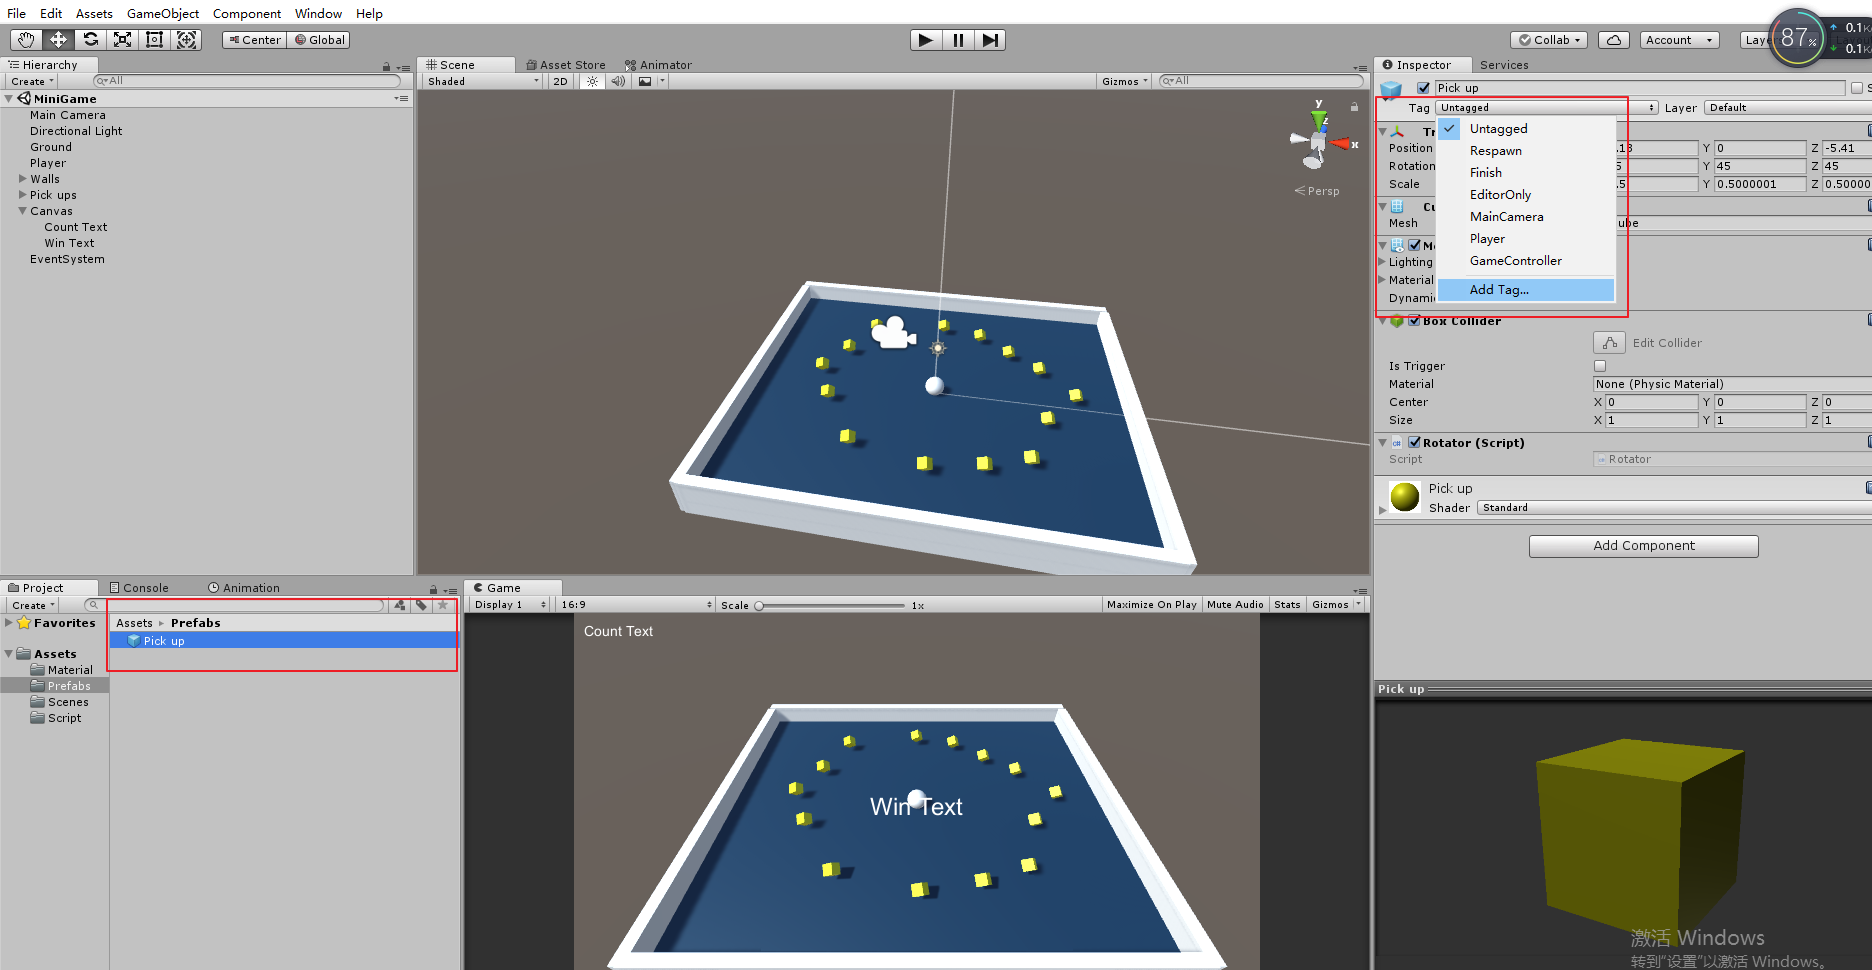Switch to the Services tab
This screenshot has height=970, width=1872.
[1504, 65]
